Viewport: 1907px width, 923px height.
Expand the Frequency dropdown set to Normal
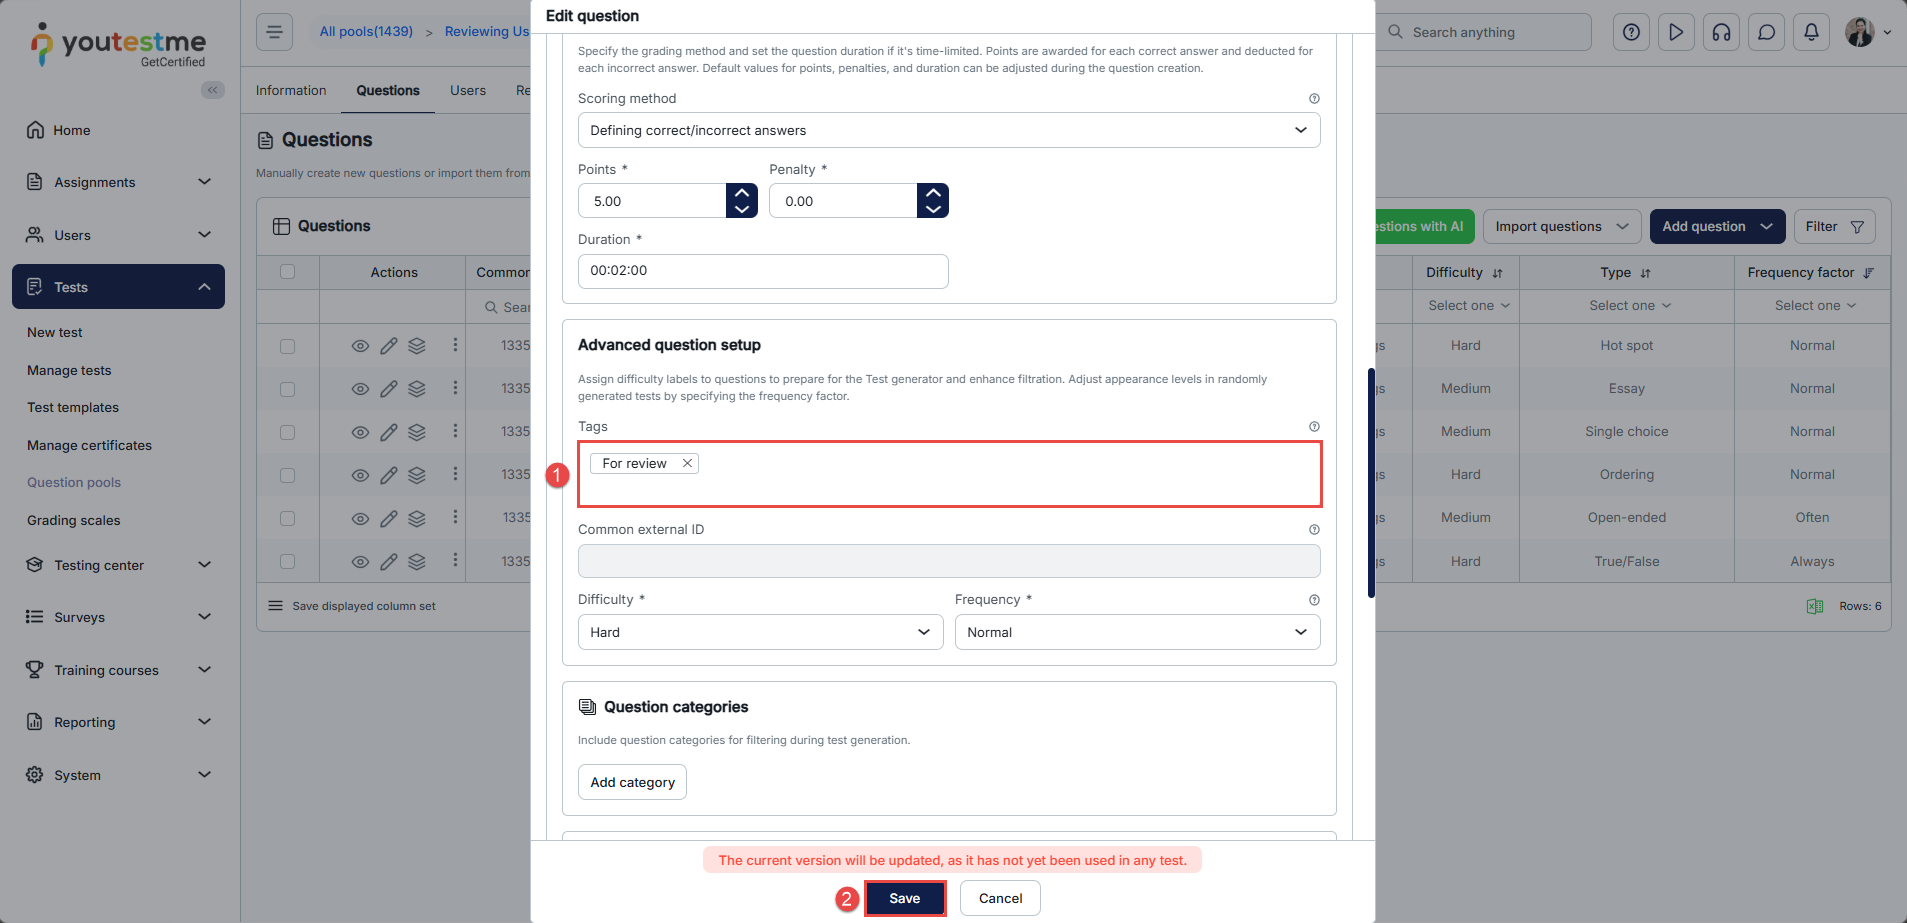[1137, 632]
